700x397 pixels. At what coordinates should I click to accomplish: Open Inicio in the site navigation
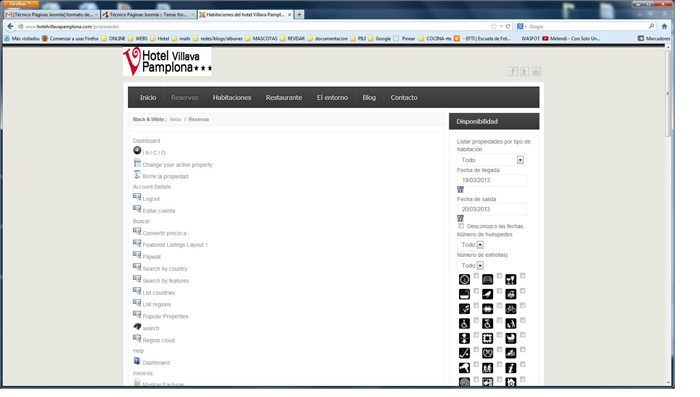click(148, 97)
